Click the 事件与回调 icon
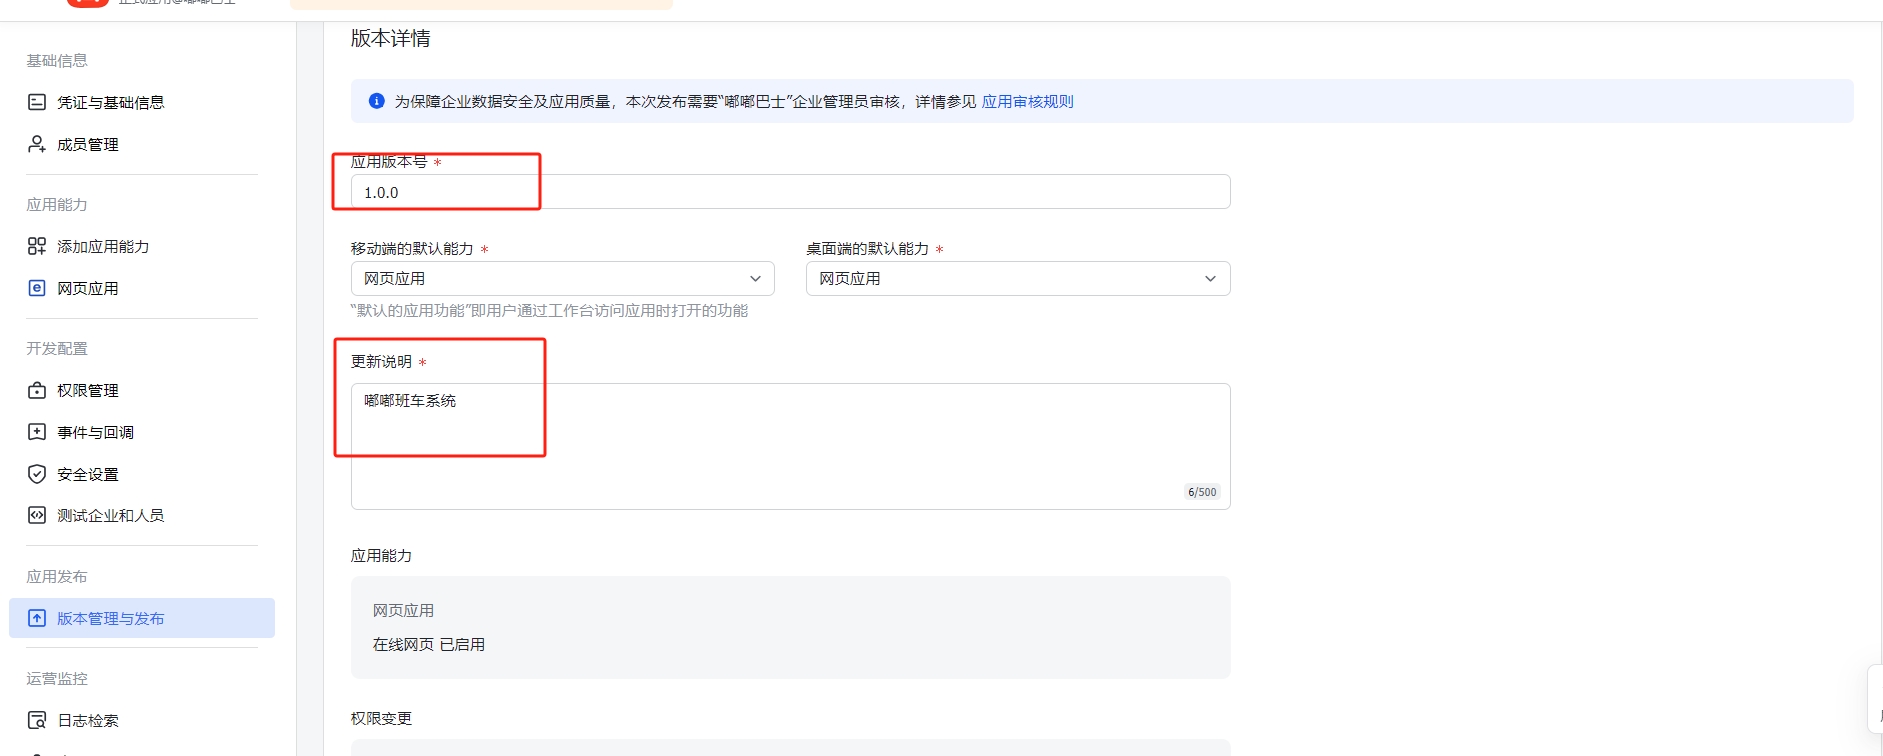1883x756 pixels. point(37,432)
